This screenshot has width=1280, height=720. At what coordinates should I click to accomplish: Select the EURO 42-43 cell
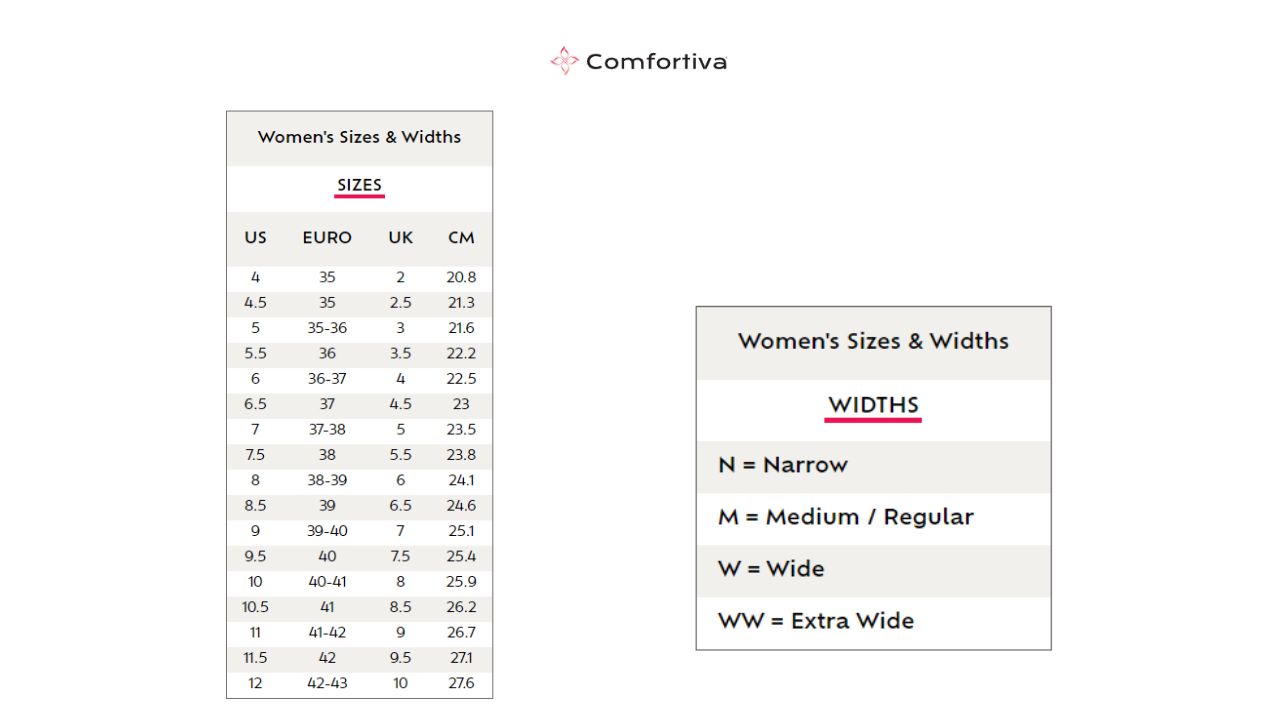pyautogui.click(x=327, y=684)
